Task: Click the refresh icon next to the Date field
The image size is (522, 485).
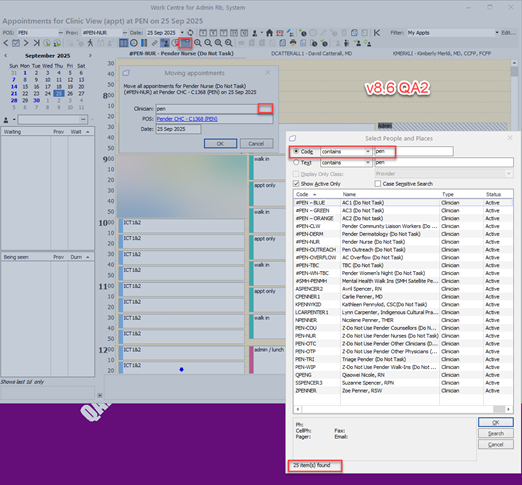Action: pyautogui.click(x=190, y=33)
